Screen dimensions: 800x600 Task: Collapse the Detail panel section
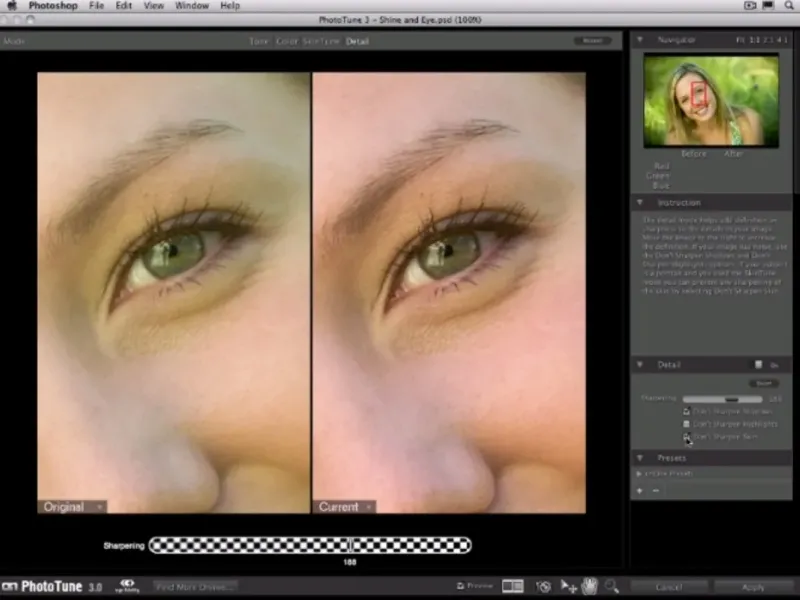tap(640, 365)
